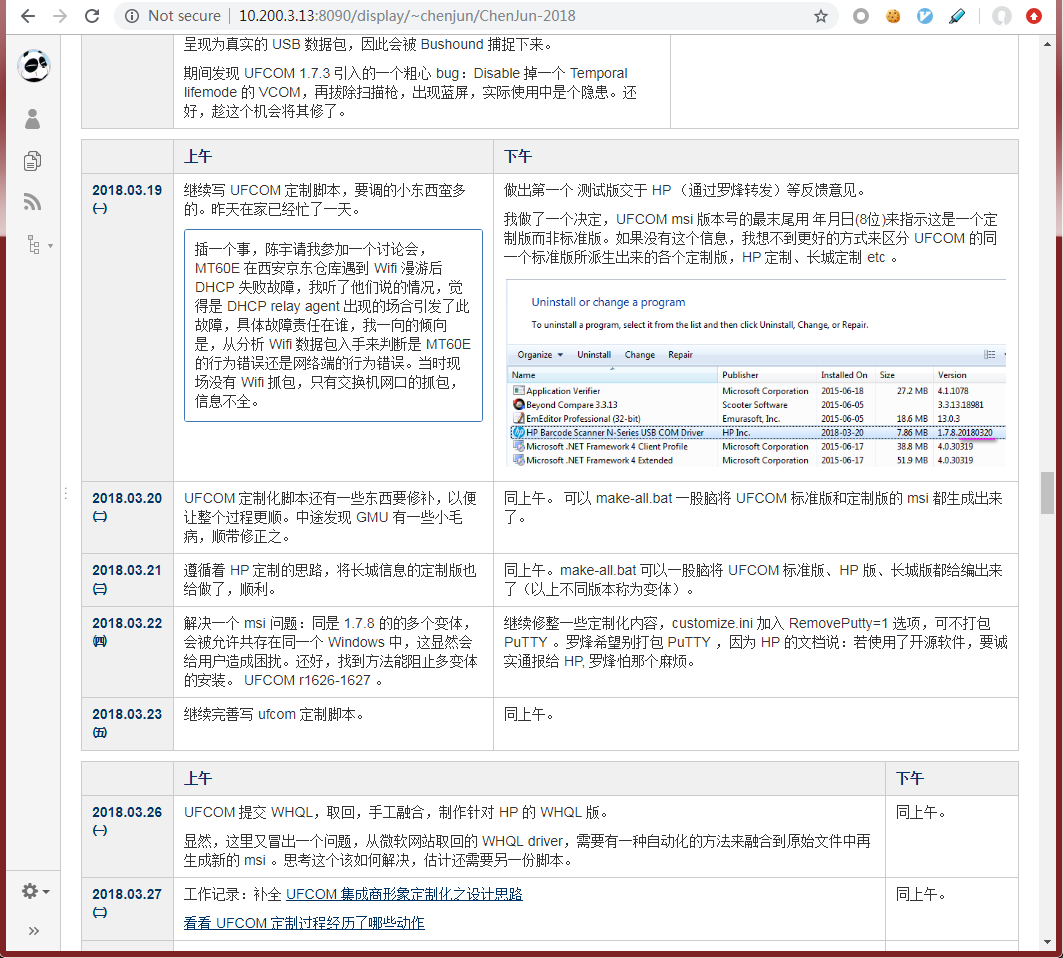Click the 2018.03.21 date cell
The image size is (1063, 958).
point(127,580)
